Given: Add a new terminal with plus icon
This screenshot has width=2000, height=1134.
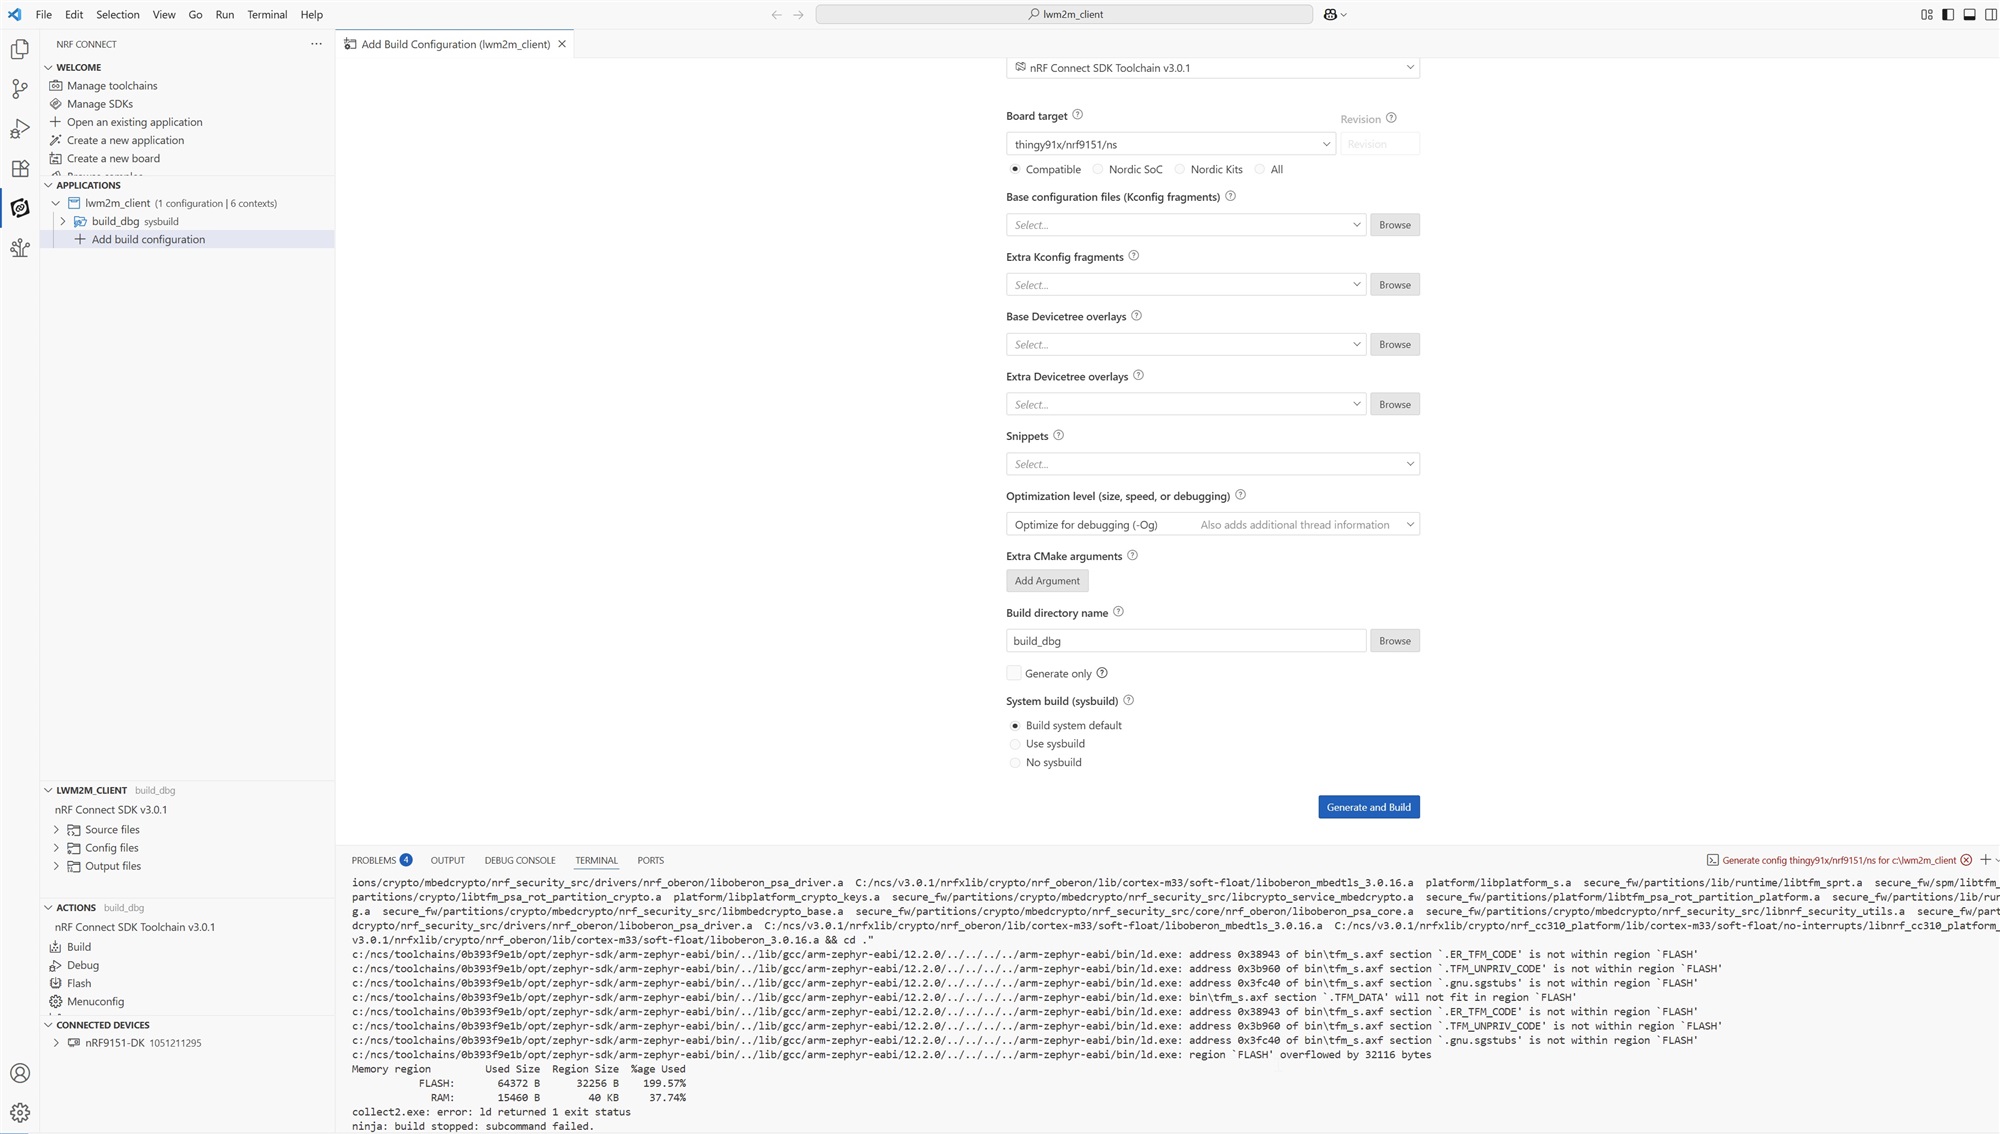Looking at the screenshot, I should [1985, 860].
